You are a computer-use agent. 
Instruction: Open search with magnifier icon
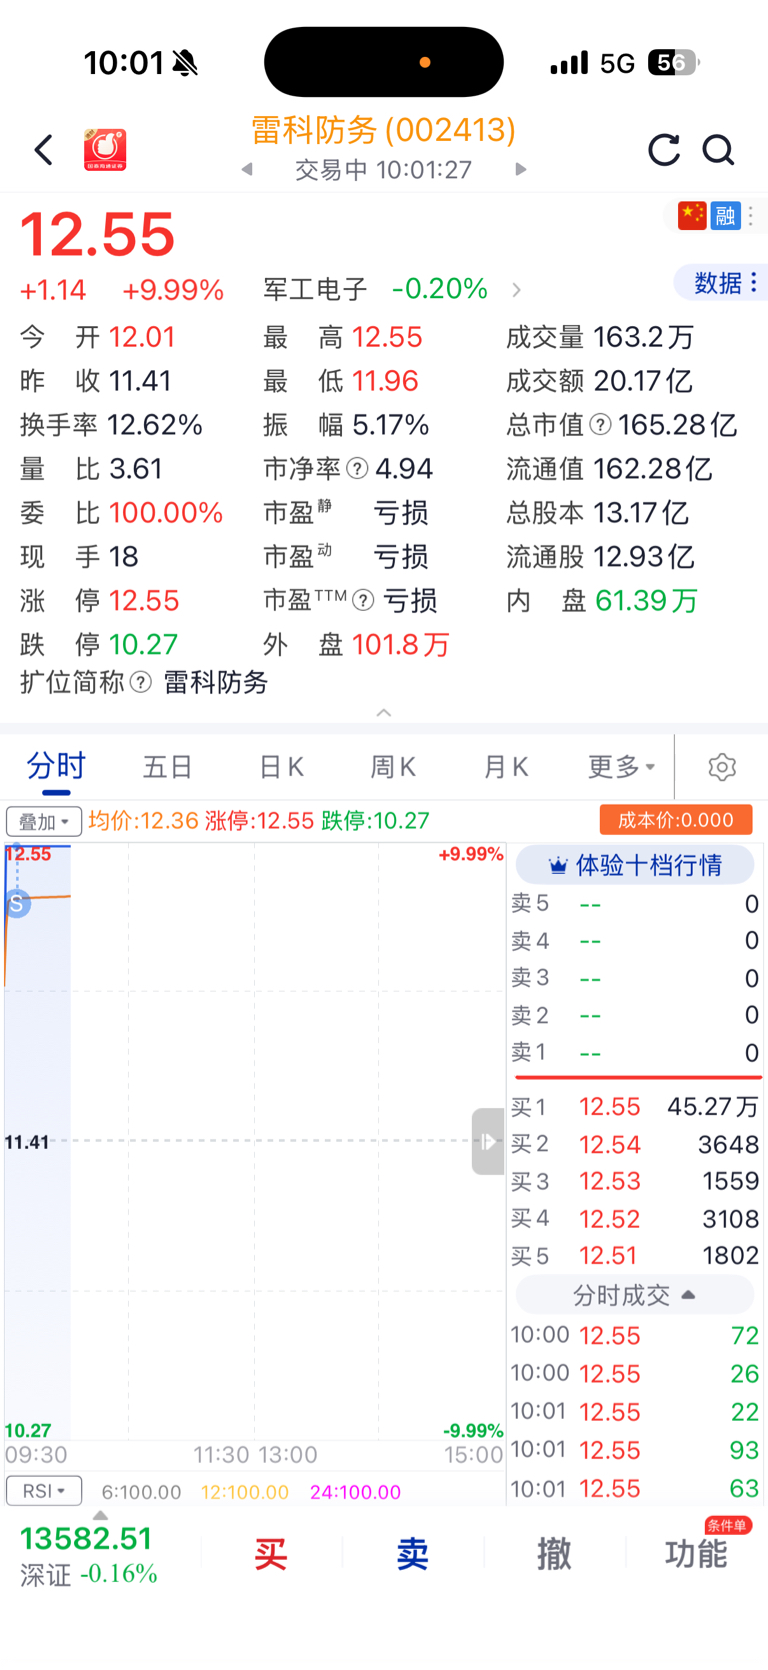718,150
